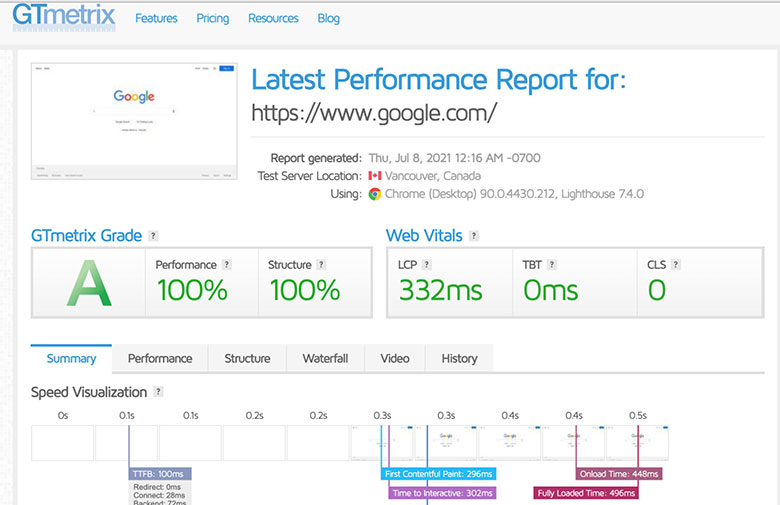This screenshot has height=505, width=780.
Task: Open the Features menu item
Action: point(156,18)
